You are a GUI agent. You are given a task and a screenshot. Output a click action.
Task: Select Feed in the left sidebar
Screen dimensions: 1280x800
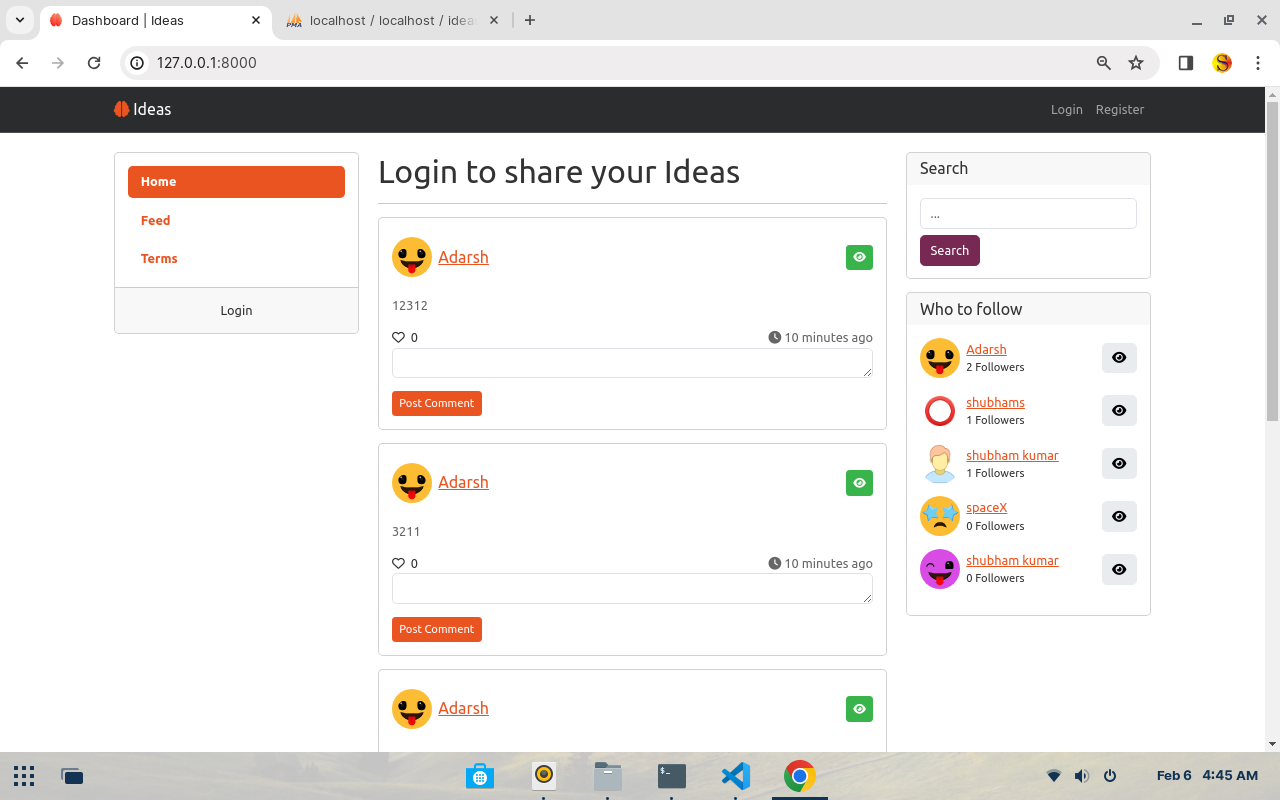[155, 221]
